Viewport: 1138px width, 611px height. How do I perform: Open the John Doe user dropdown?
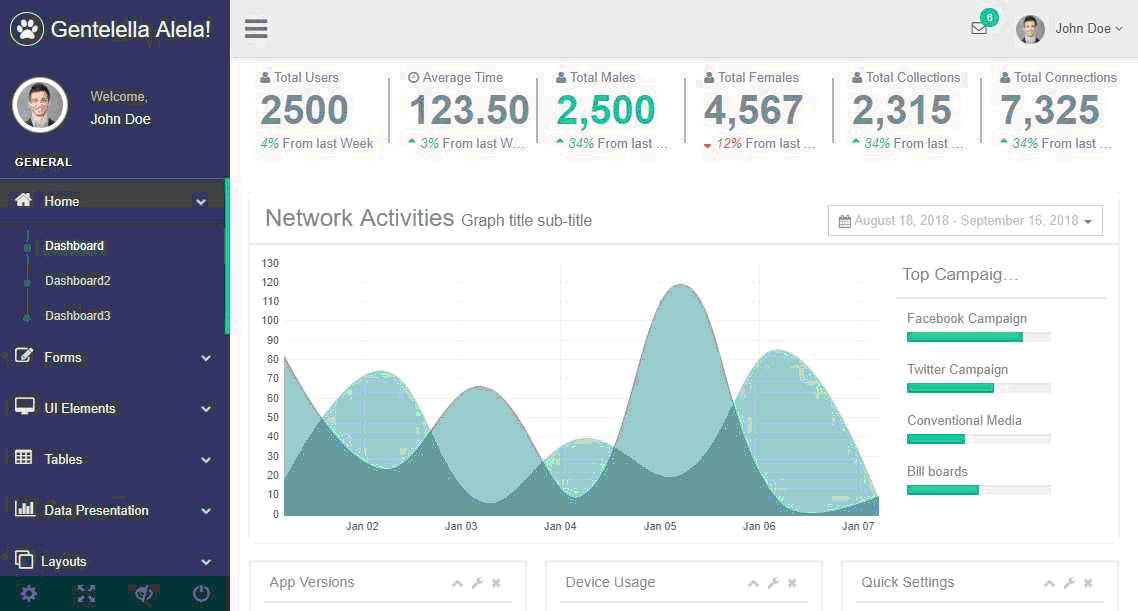point(1070,28)
